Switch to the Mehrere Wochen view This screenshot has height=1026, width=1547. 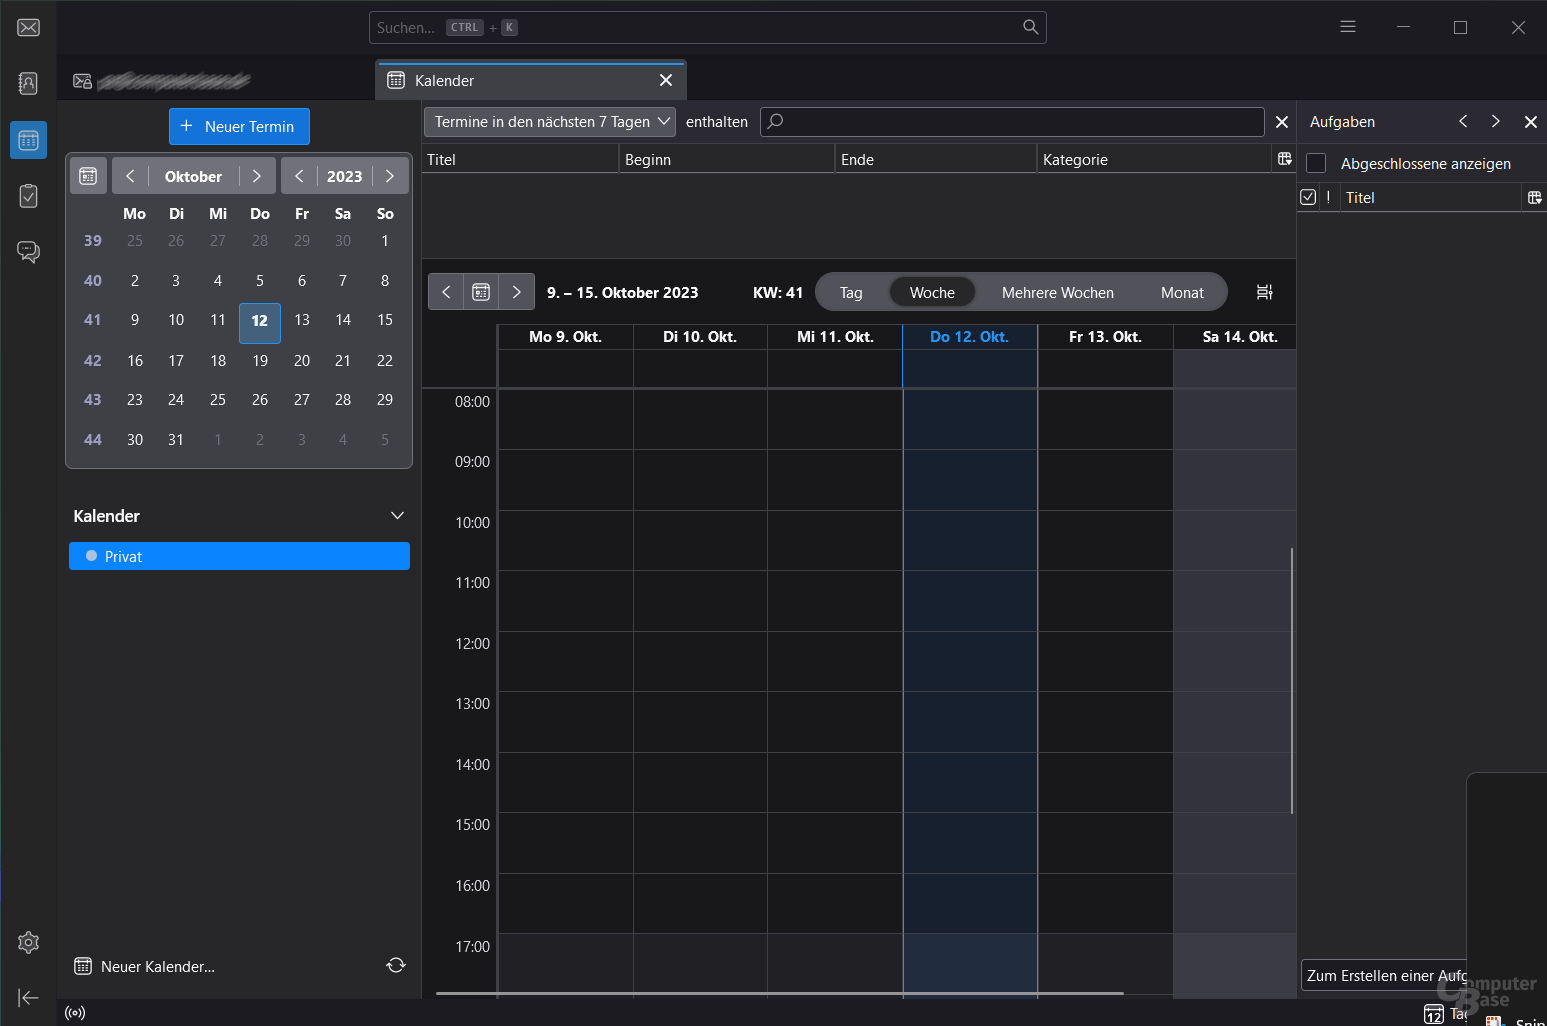click(1058, 292)
